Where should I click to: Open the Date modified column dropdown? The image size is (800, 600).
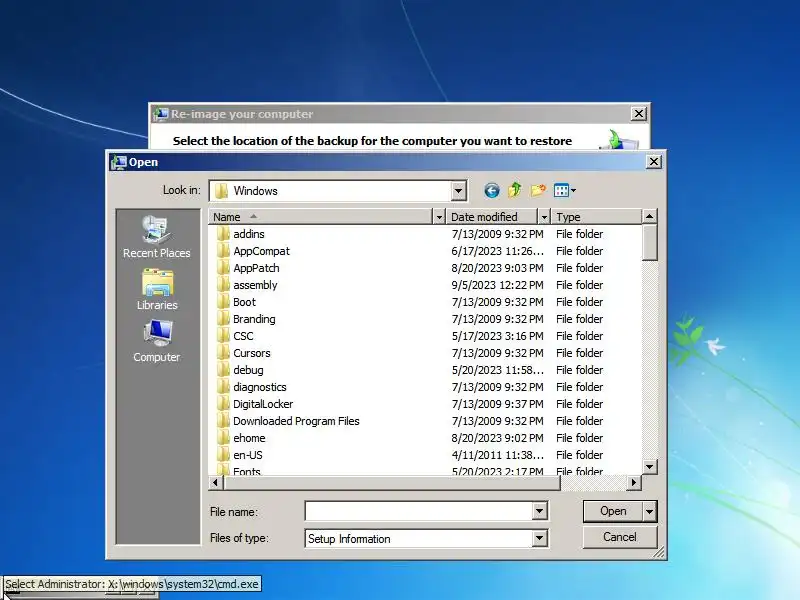coord(544,217)
